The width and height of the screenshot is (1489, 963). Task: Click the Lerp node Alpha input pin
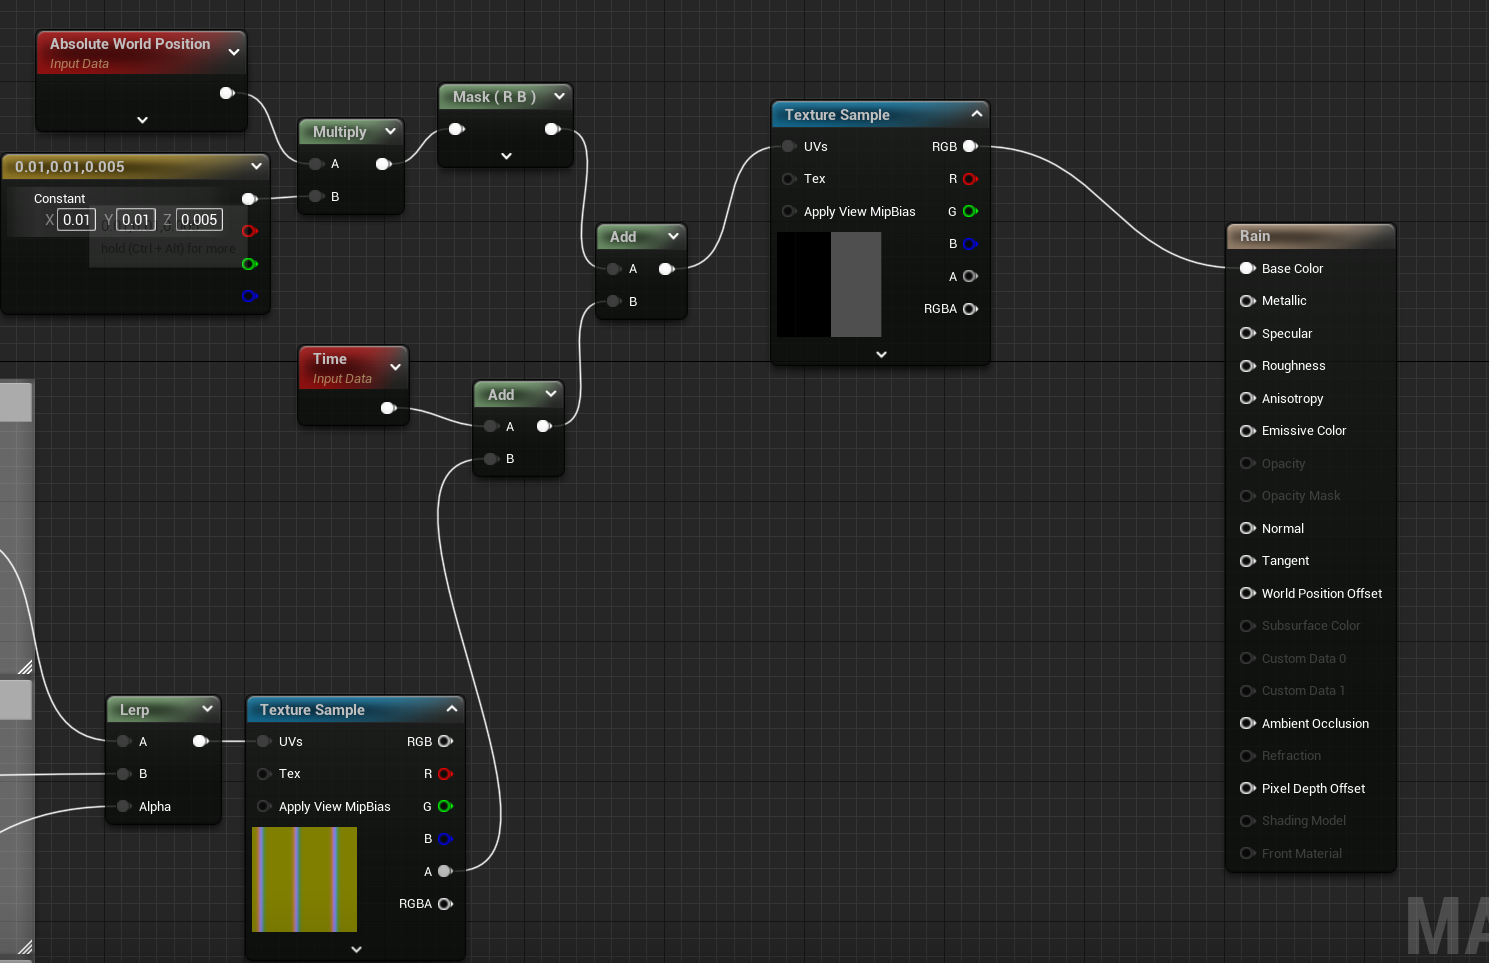coord(124,806)
